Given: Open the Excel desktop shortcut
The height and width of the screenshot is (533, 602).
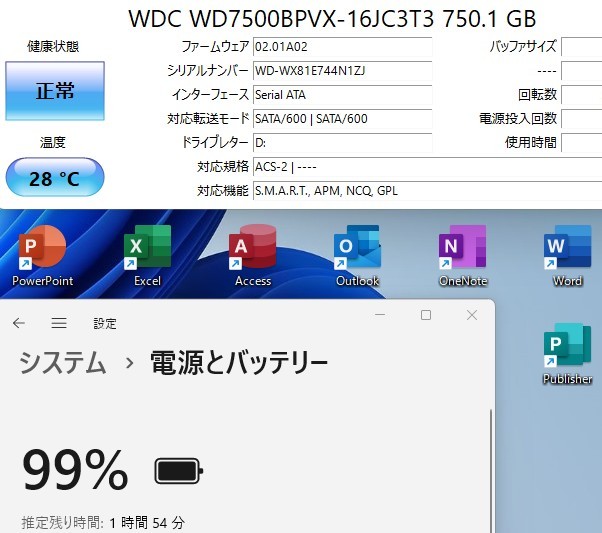Looking at the screenshot, I should point(147,255).
